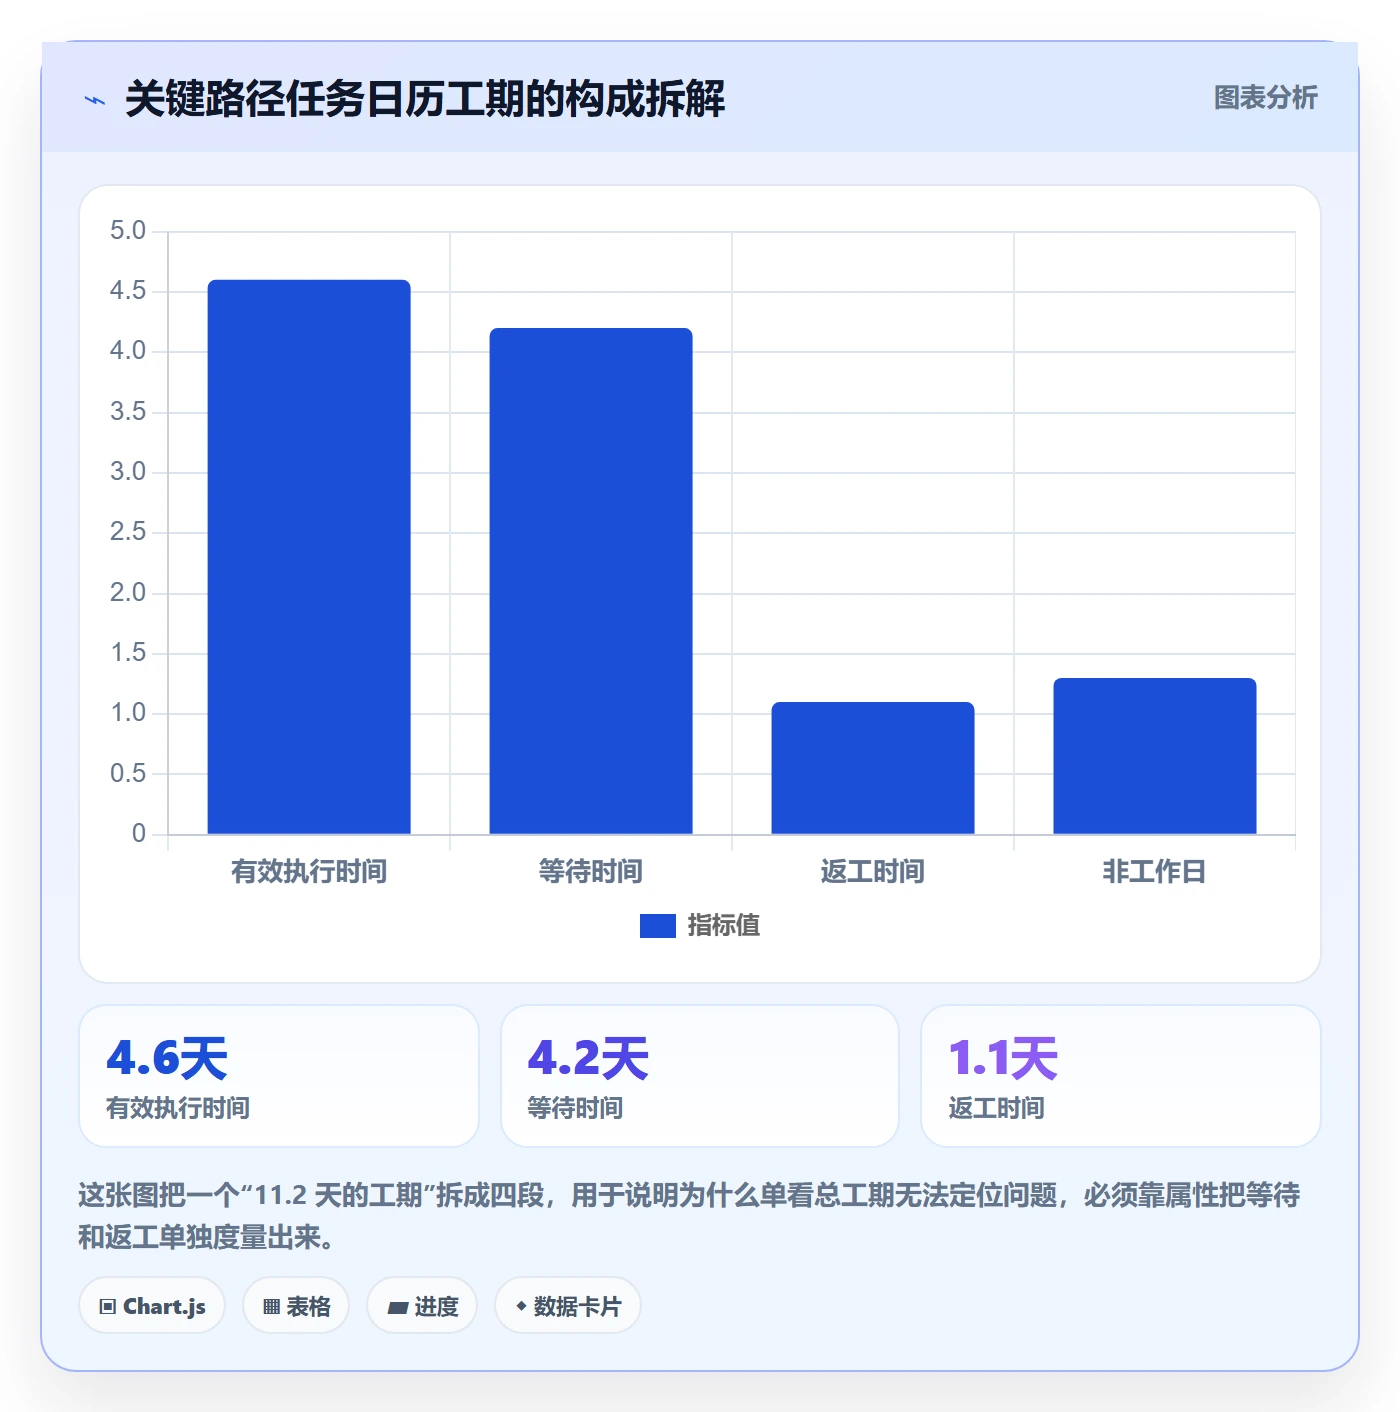The height and width of the screenshot is (1412, 1400).
Task: Click the 4.6天 value text
Action: [167, 1058]
